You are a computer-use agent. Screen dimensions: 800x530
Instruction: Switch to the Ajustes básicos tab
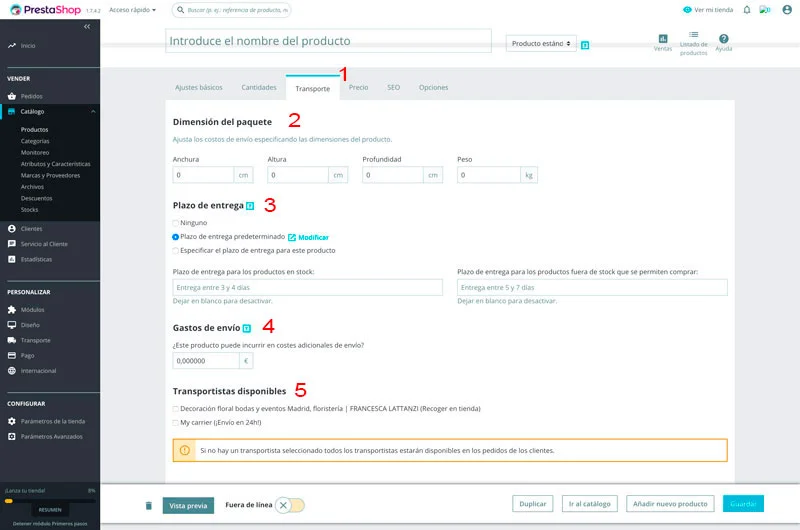pyautogui.click(x=198, y=87)
